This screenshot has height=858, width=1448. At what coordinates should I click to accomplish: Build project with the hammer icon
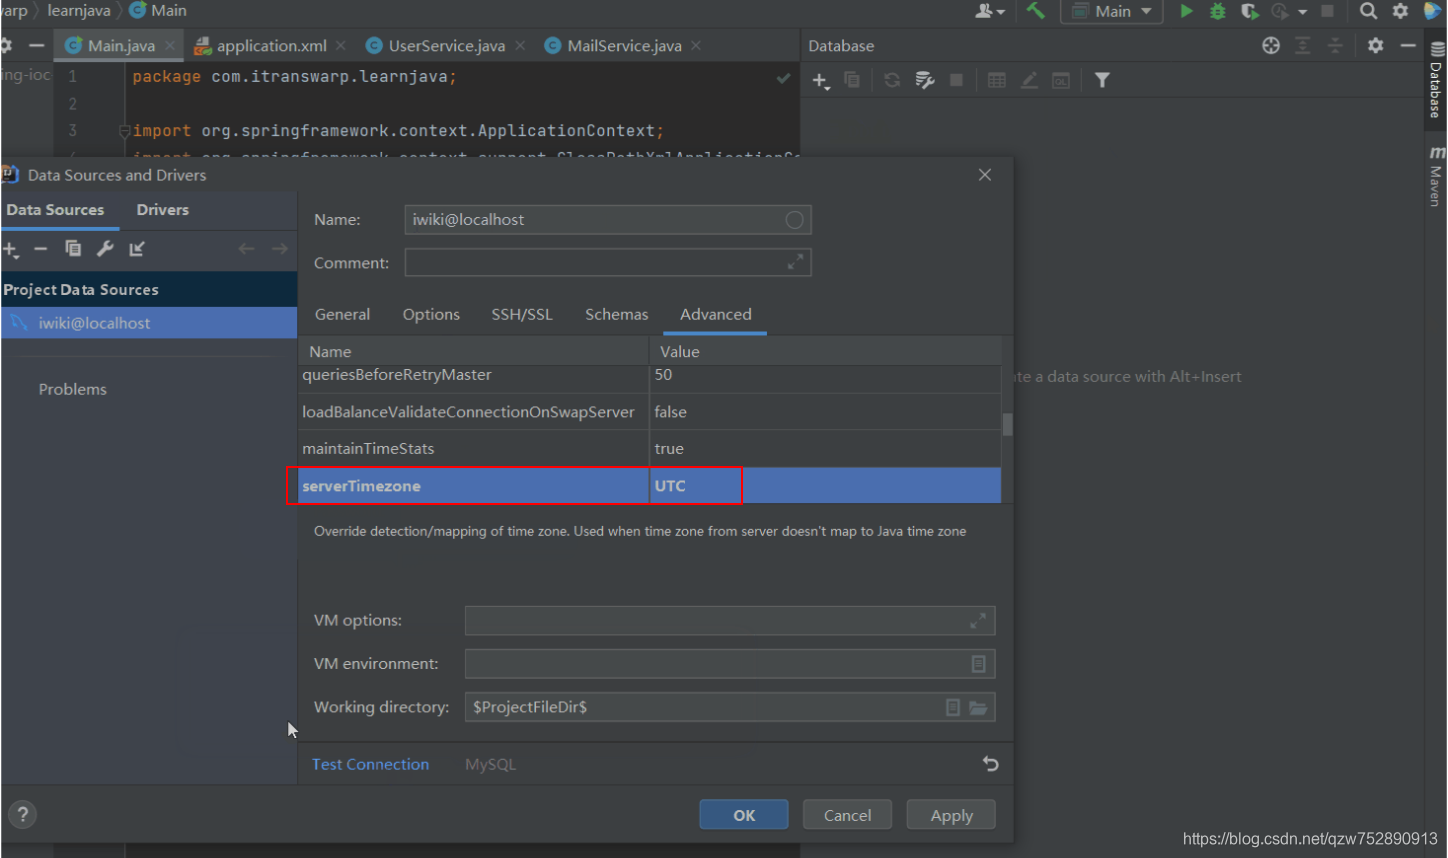point(1035,11)
